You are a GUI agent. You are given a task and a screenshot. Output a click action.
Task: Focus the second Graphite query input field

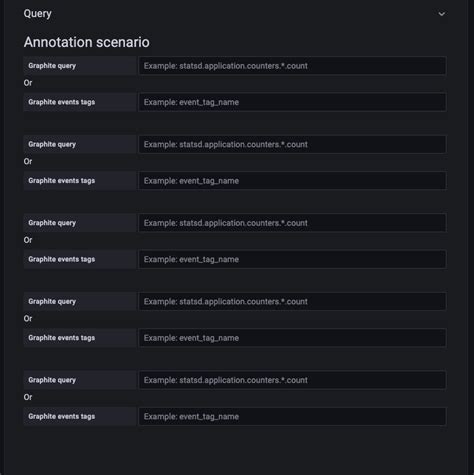[x=292, y=144]
